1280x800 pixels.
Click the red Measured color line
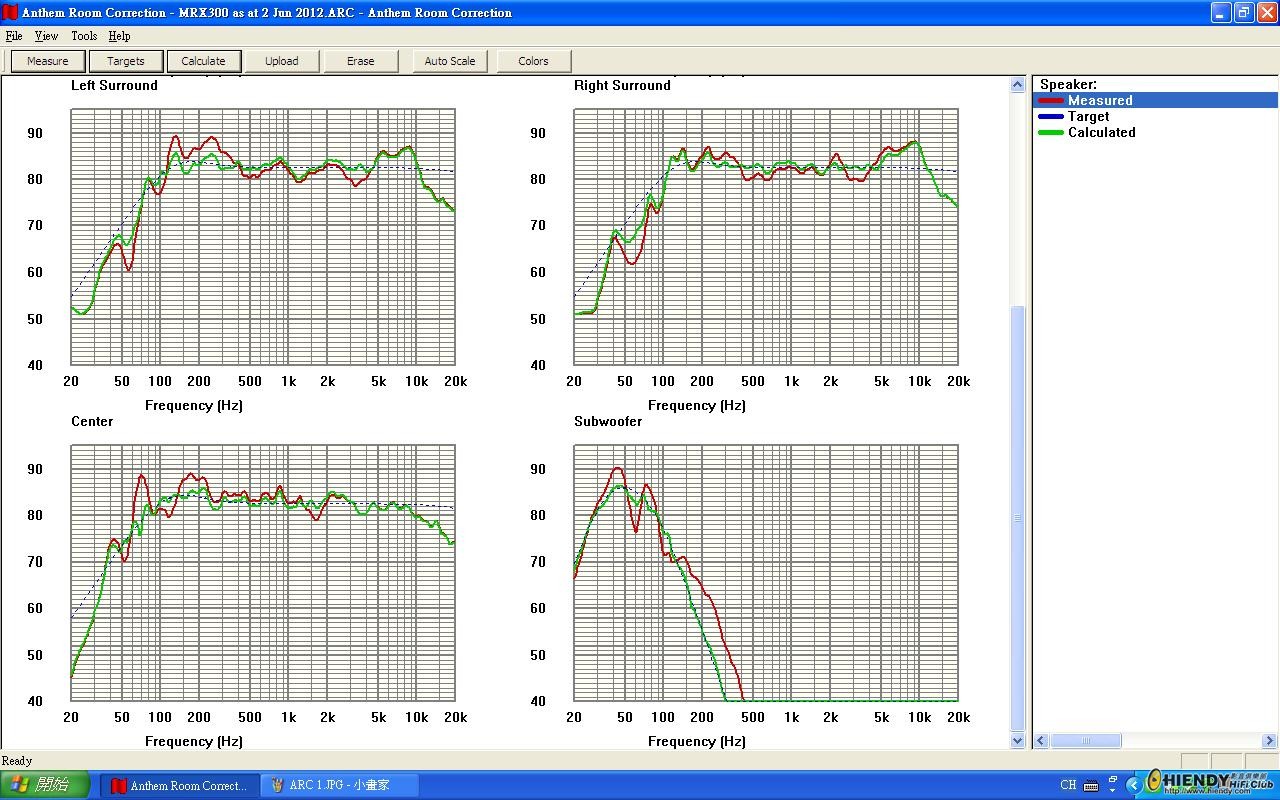[x=1051, y=100]
